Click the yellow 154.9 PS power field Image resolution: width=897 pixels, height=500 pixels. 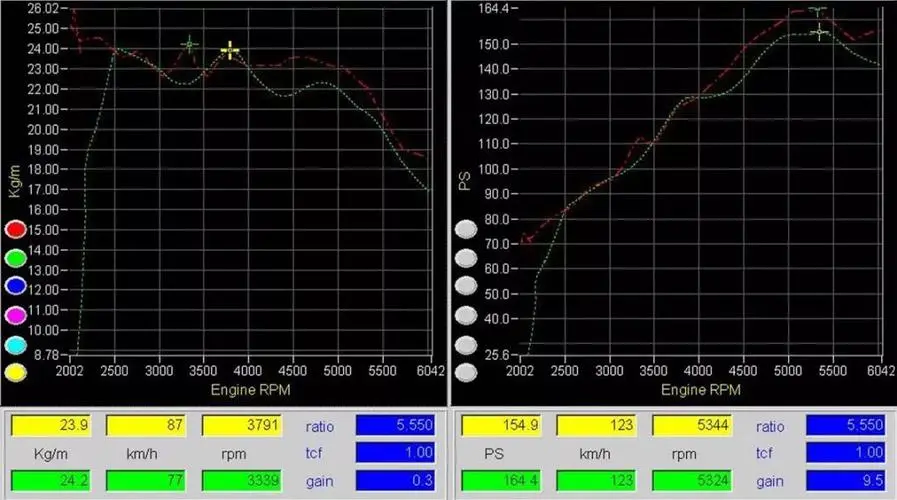pos(498,425)
